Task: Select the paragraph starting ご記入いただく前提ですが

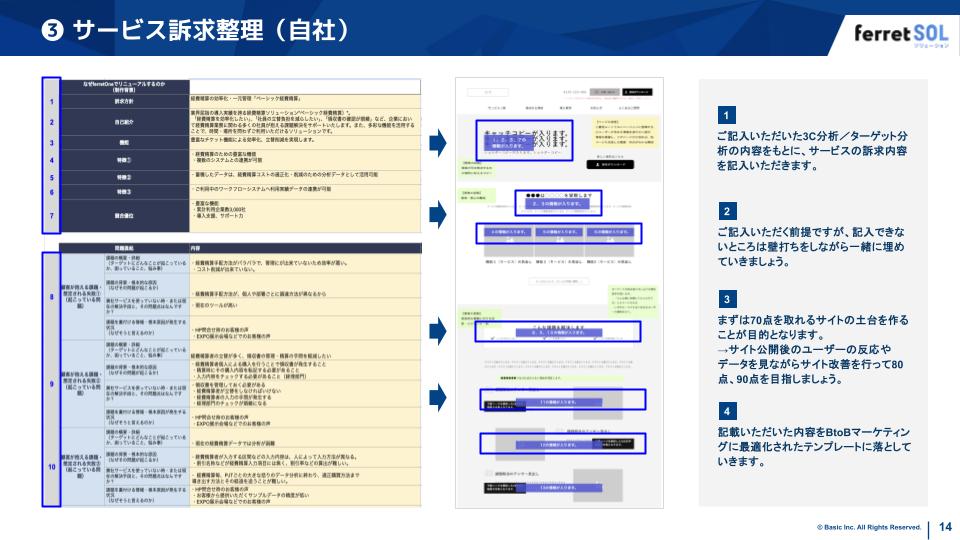Action: [x=811, y=247]
